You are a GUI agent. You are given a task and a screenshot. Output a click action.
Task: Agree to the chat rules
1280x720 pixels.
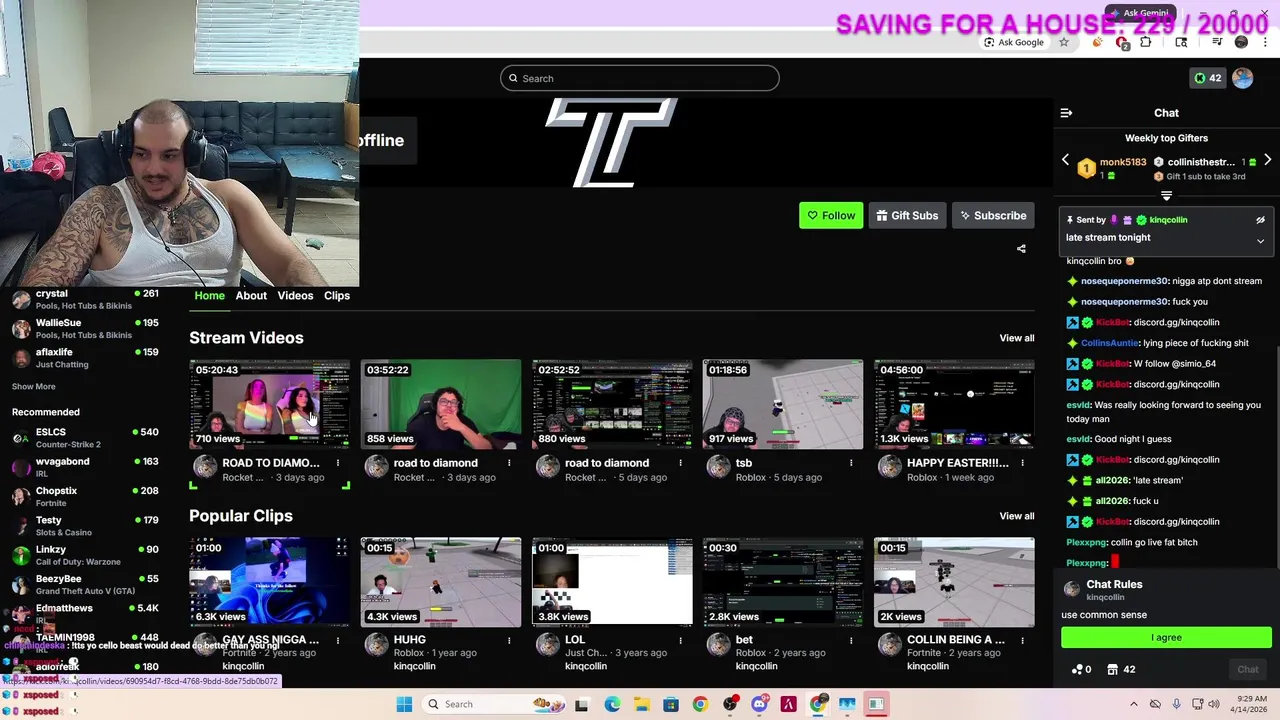click(1166, 637)
